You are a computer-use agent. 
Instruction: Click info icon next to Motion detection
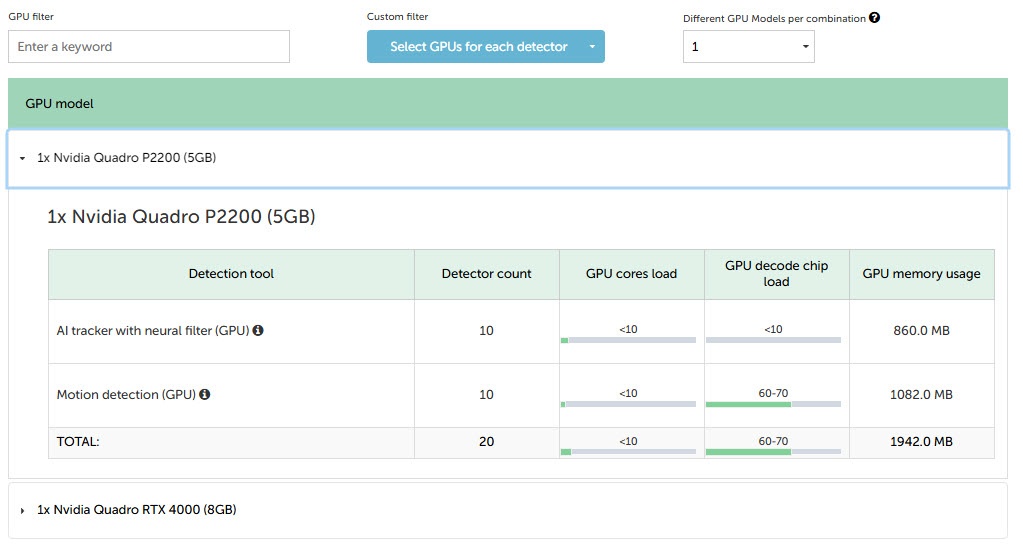[205, 395]
